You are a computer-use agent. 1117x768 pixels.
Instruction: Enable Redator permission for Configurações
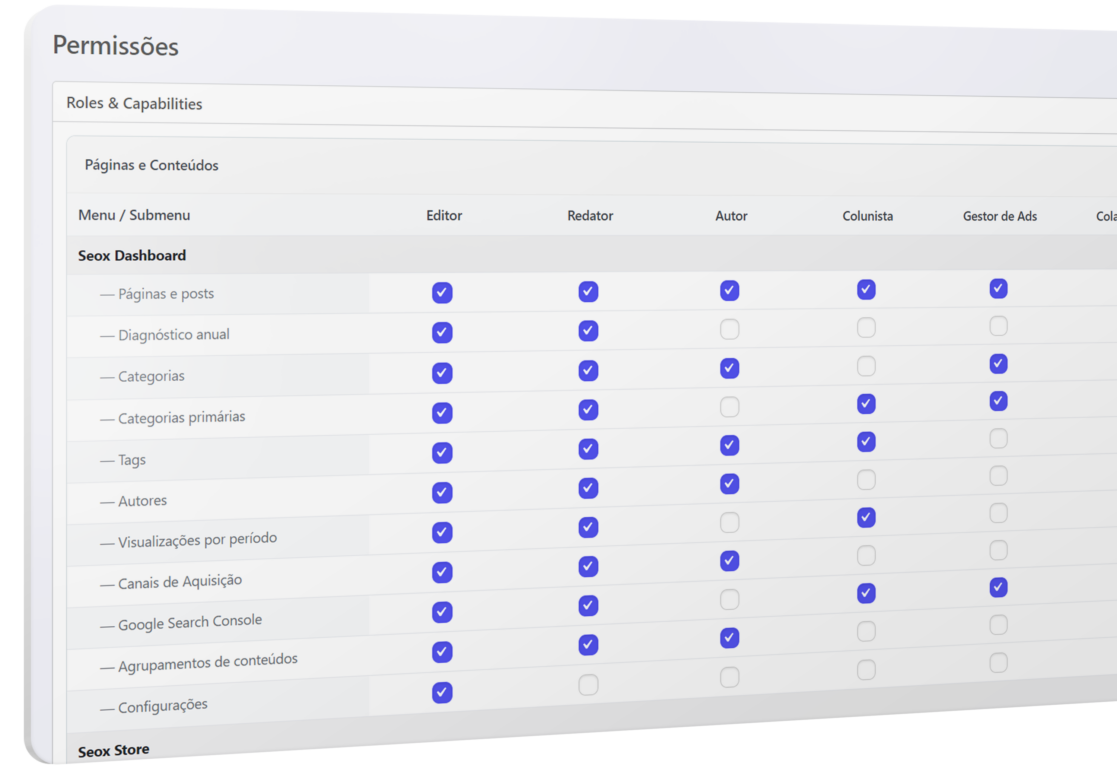588,685
